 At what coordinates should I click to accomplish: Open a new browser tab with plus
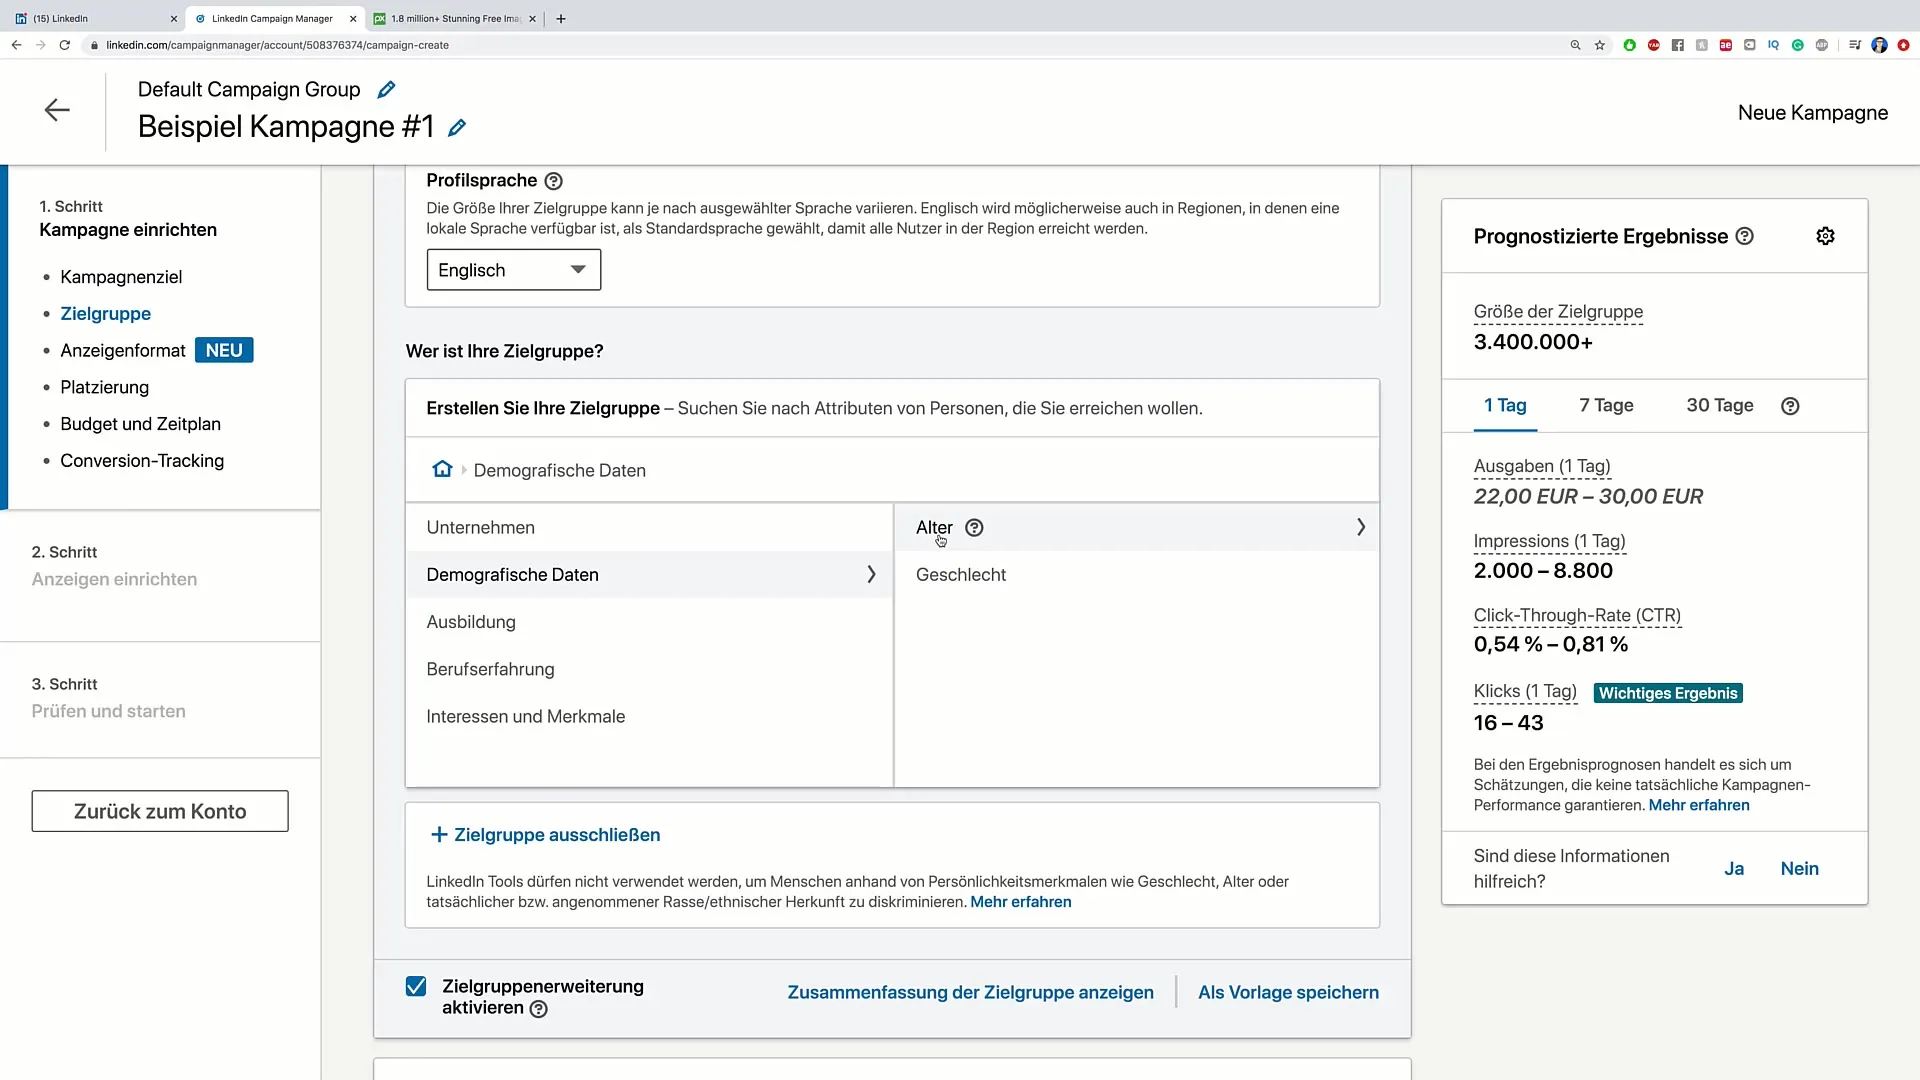click(561, 19)
